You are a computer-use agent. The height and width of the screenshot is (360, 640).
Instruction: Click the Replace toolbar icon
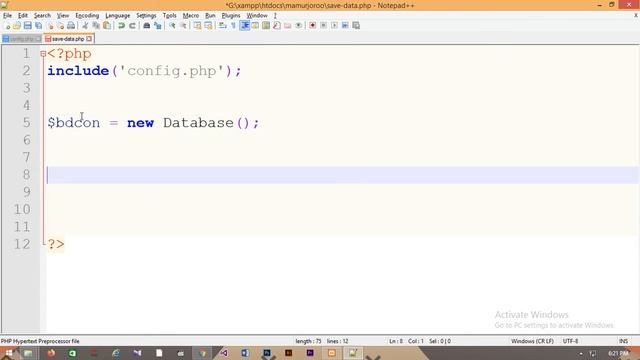pyautogui.click(x=158, y=26)
